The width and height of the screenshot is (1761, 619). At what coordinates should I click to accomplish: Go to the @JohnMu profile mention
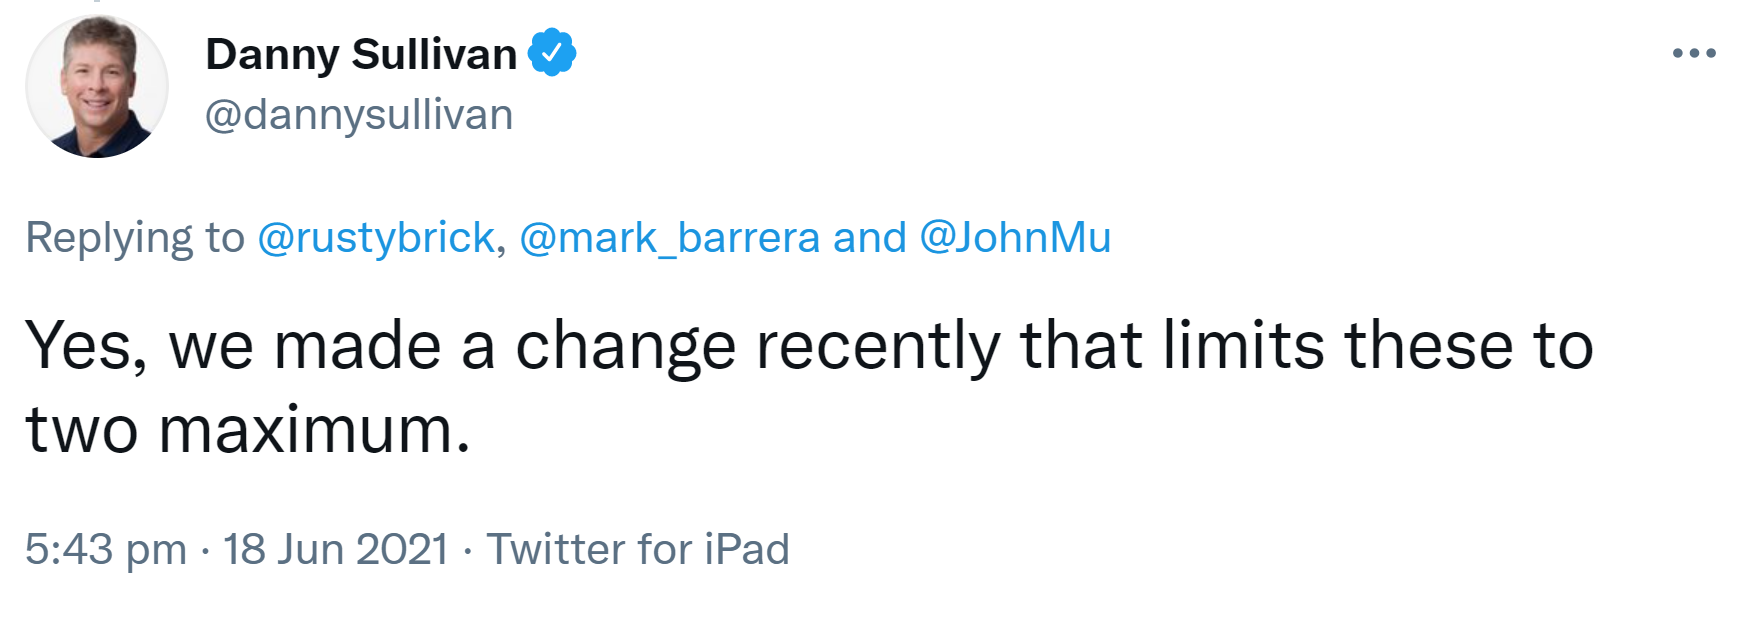tap(1015, 238)
